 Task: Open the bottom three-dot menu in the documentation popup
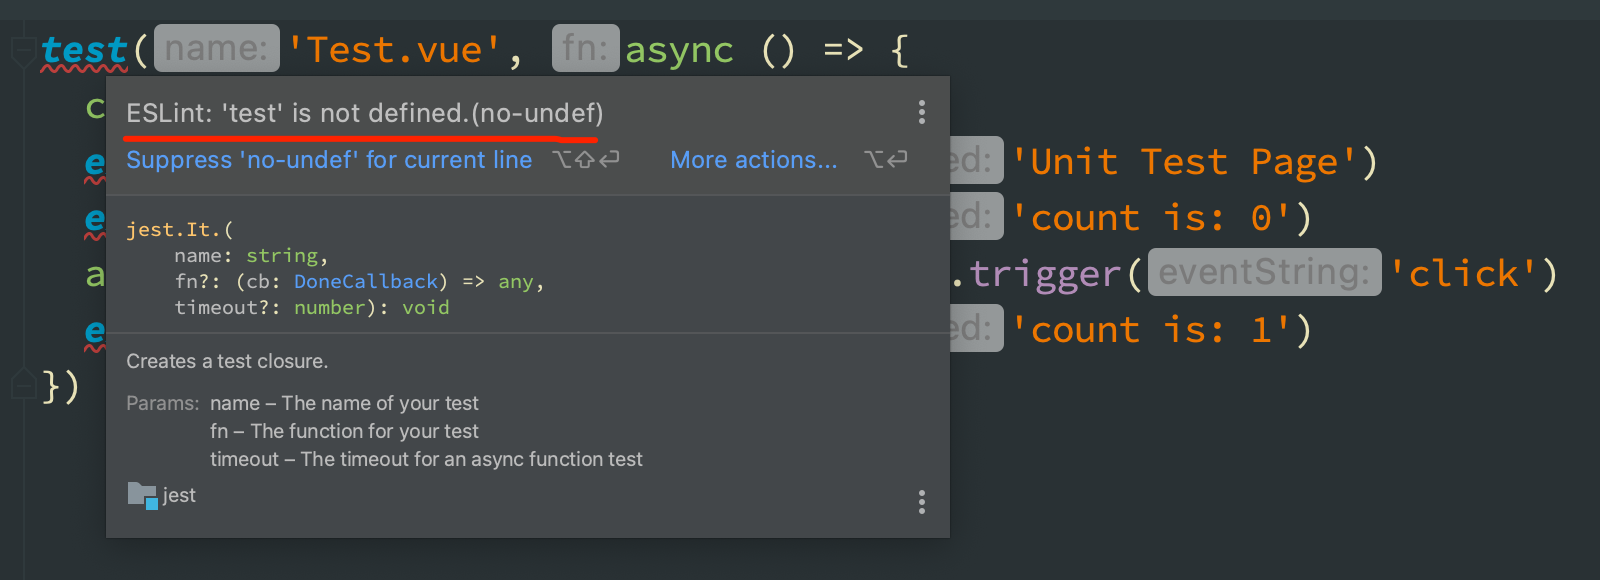coord(921,501)
